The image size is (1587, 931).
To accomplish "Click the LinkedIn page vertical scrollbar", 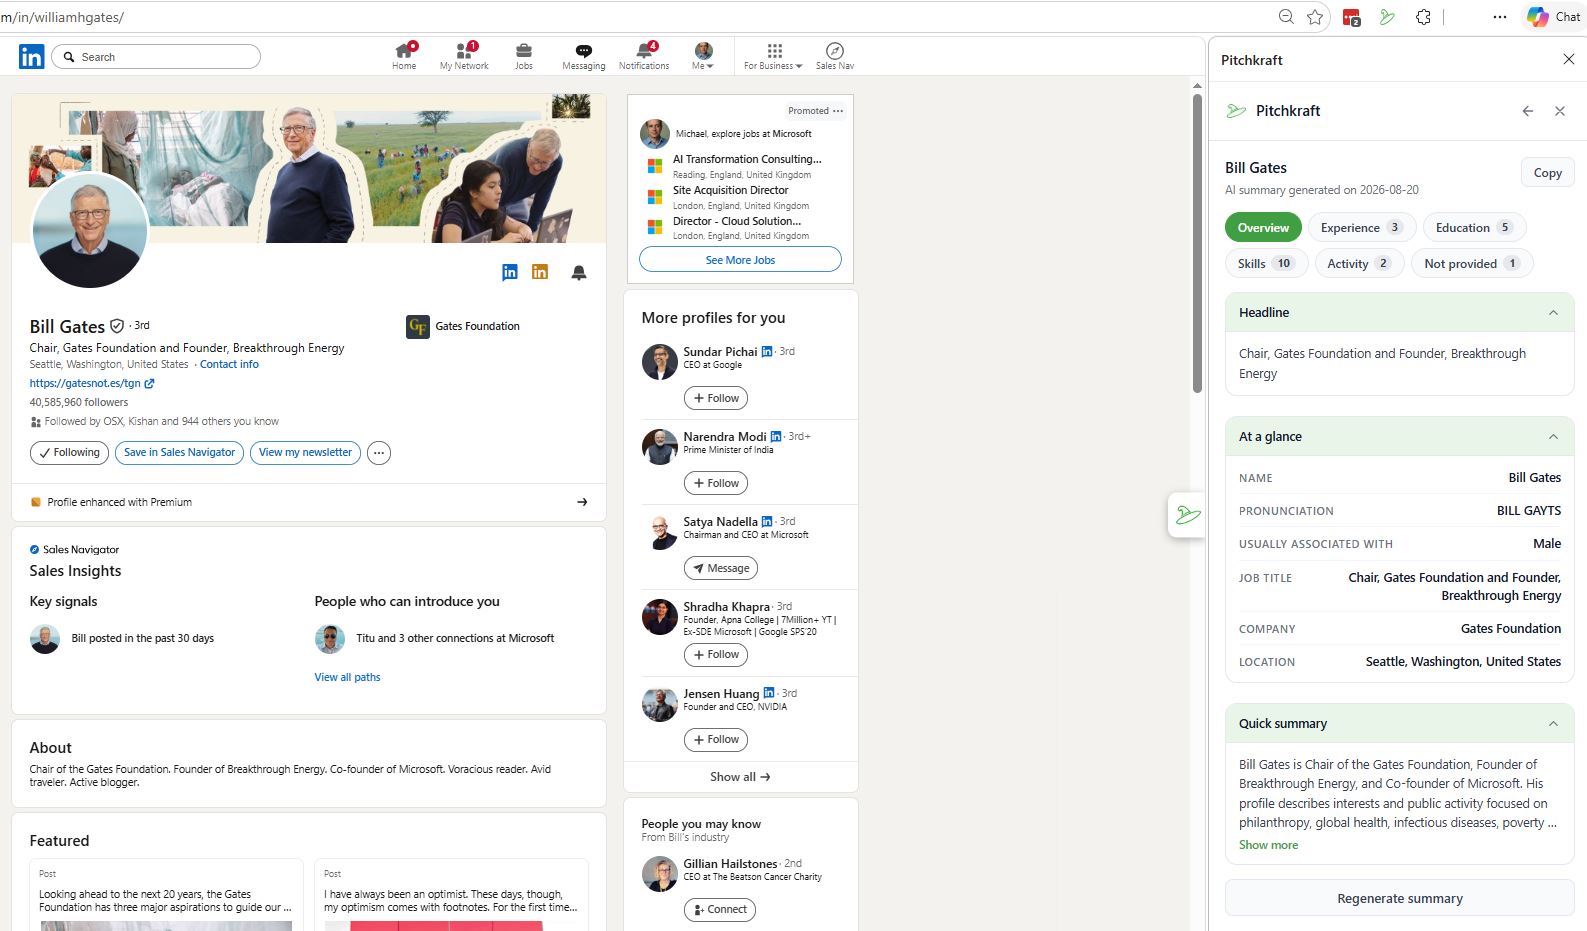I will [1197, 244].
